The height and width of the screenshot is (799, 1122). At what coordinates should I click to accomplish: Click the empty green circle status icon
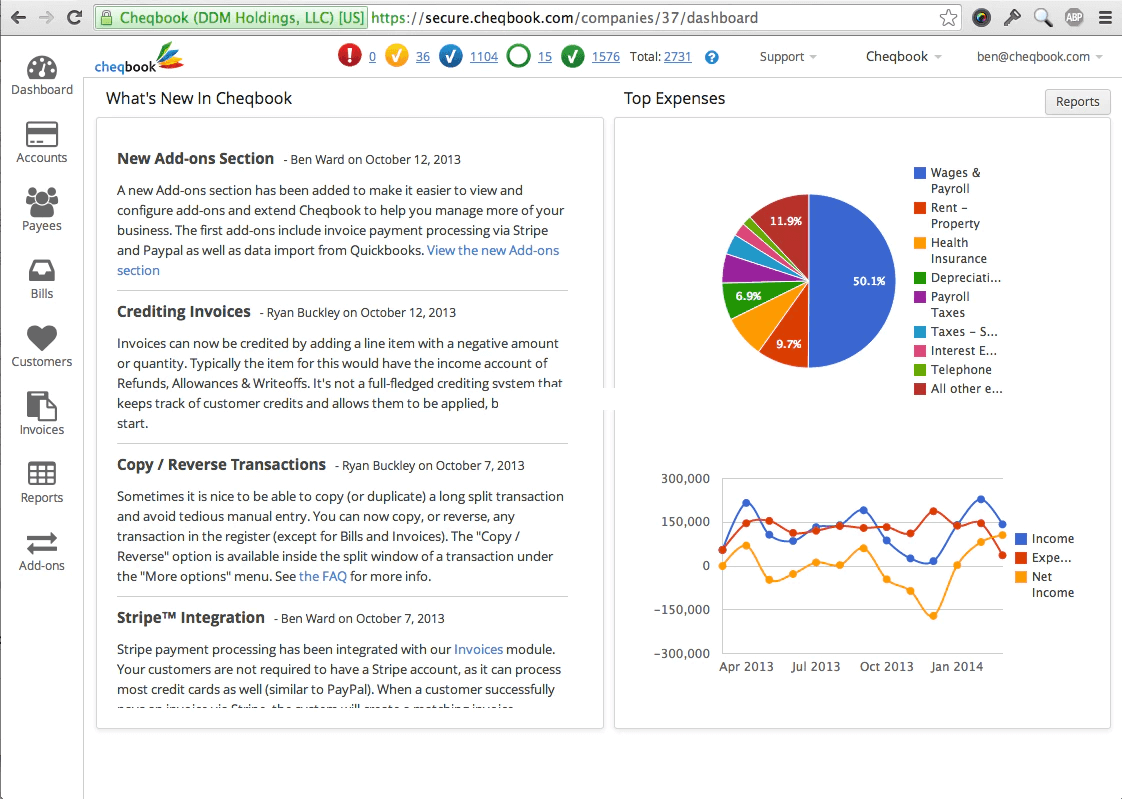[518, 56]
